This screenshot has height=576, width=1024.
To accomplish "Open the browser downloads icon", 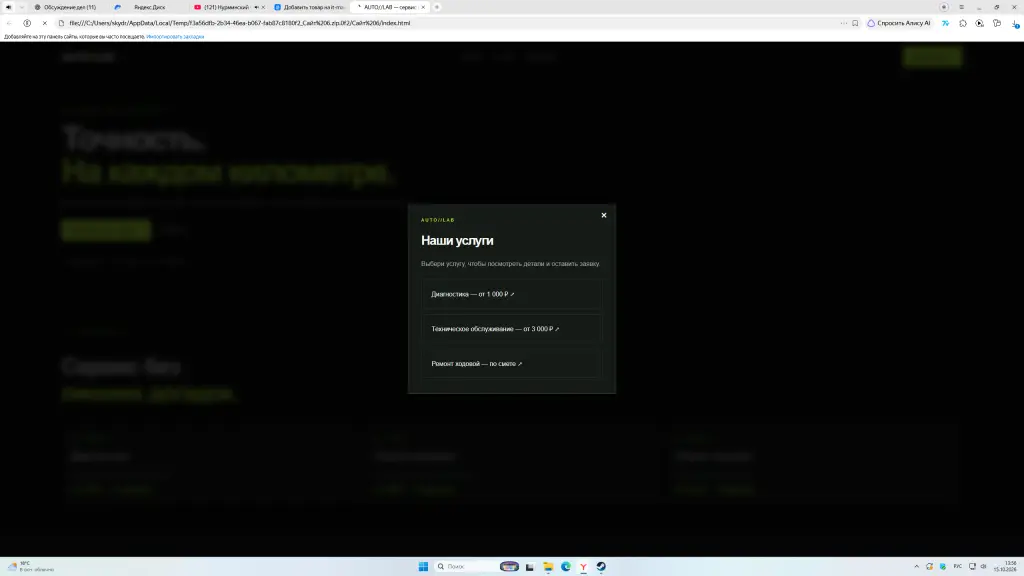I will (x=1015, y=24).
